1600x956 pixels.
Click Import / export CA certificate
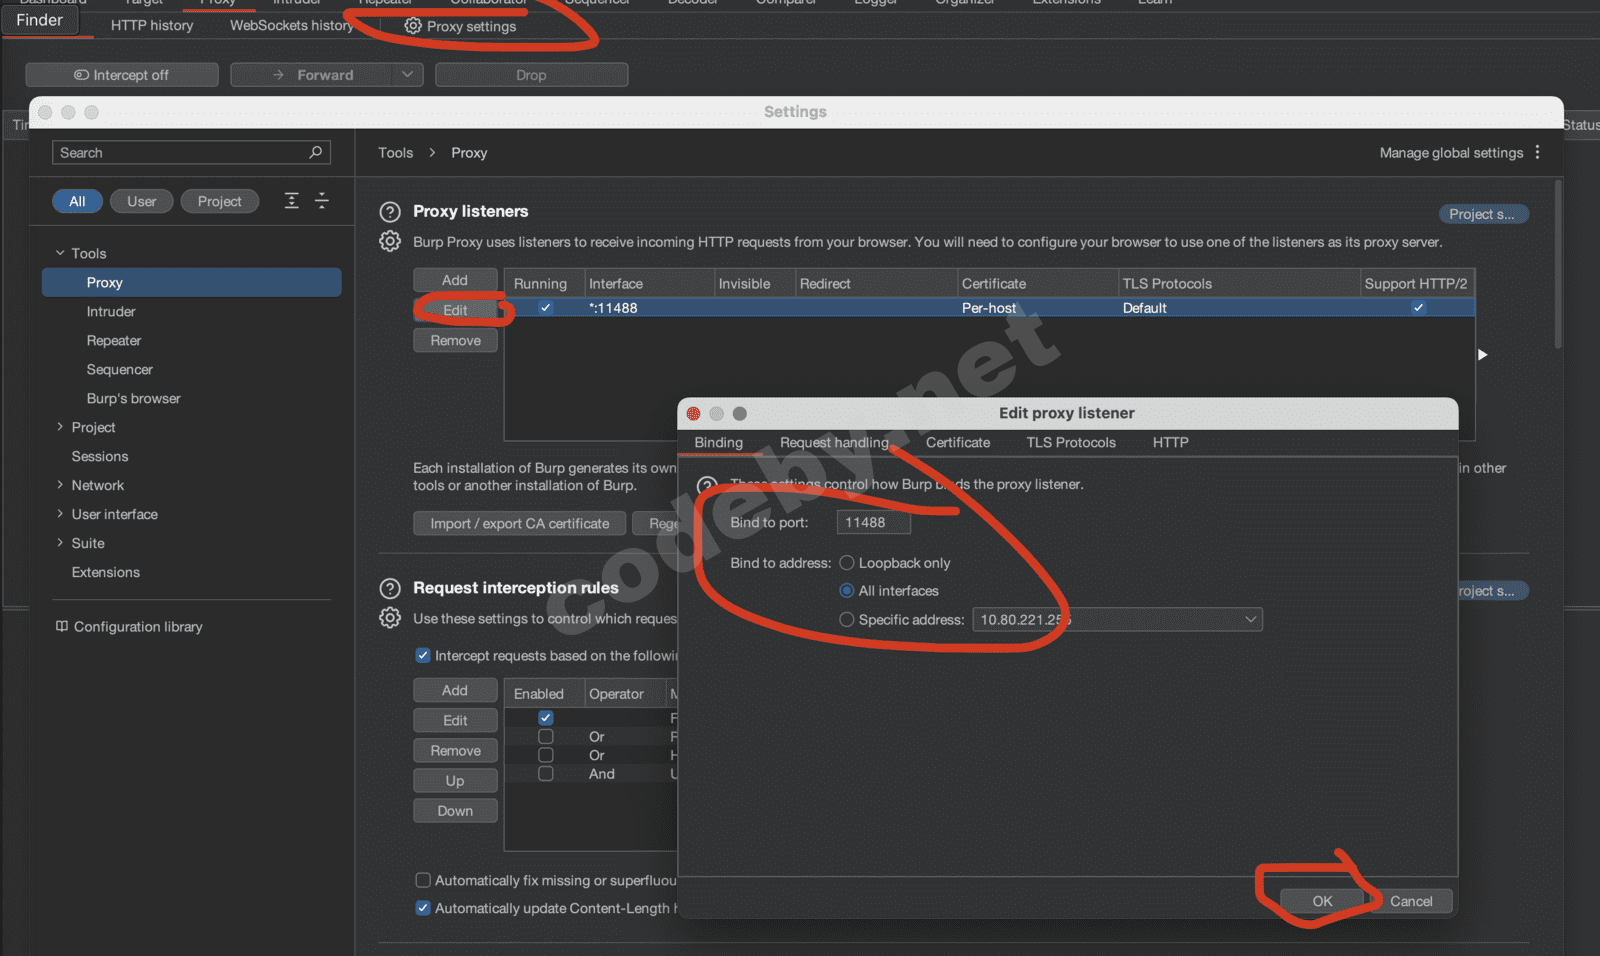(520, 523)
